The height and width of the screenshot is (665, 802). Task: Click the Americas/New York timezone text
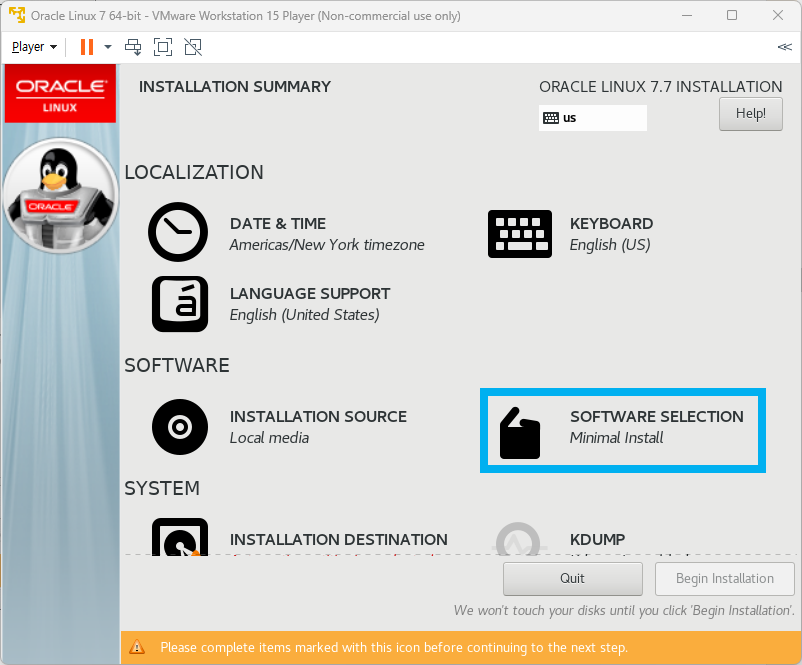pyautogui.click(x=327, y=245)
